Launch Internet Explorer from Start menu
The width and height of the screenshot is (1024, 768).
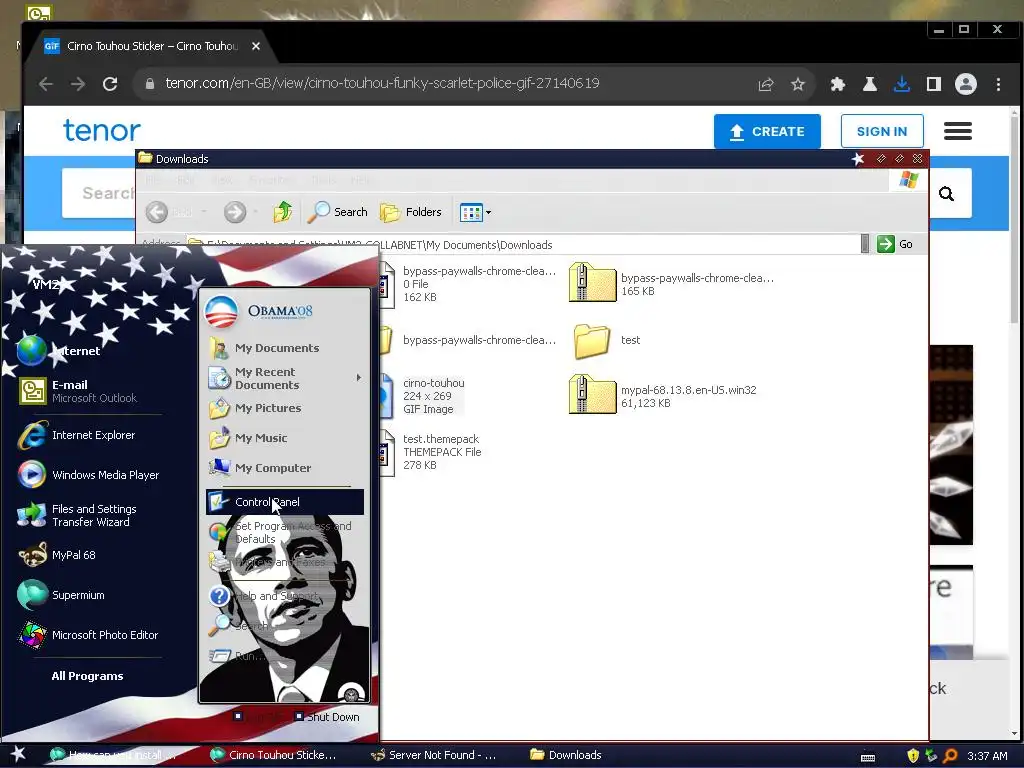(77, 436)
